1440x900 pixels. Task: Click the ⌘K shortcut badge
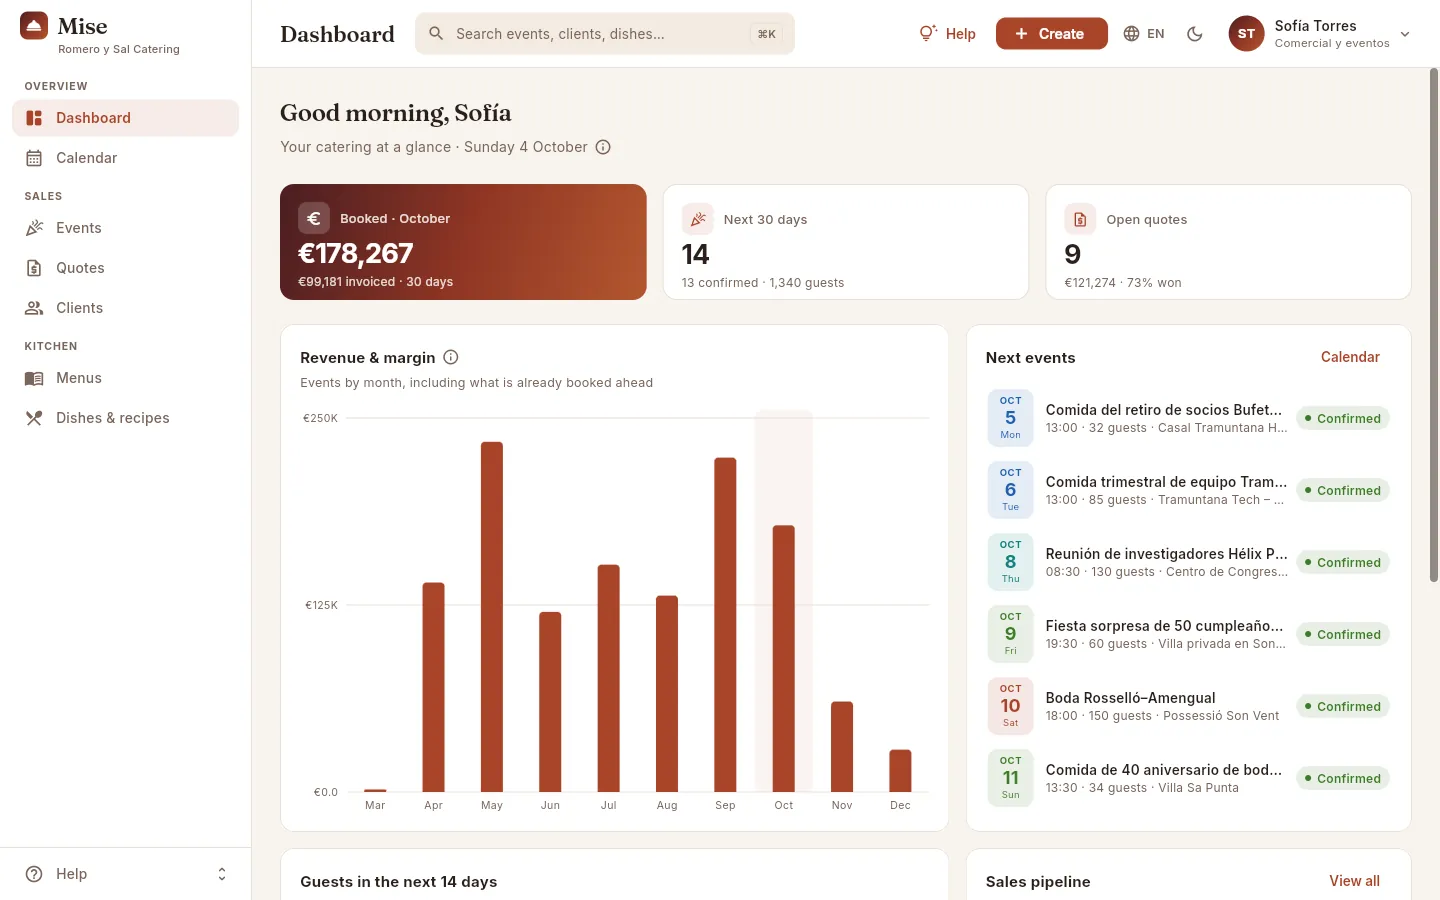pyautogui.click(x=766, y=34)
